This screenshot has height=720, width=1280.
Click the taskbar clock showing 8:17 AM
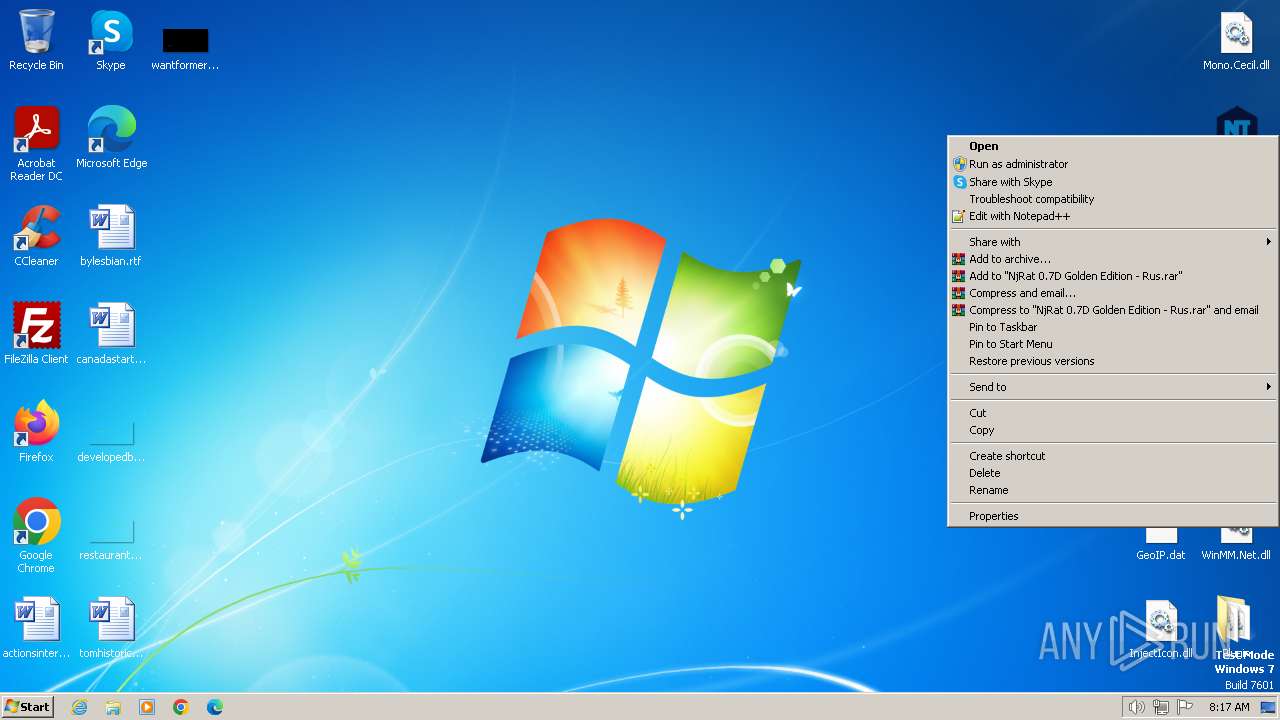(x=1229, y=707)
